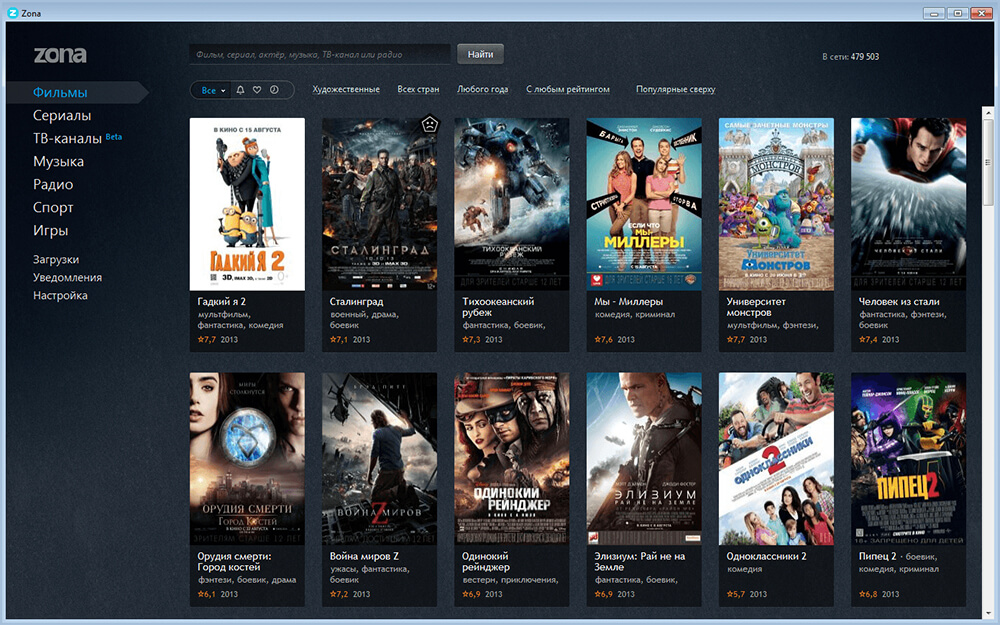Expand the Художественные genre filter

point(345,90)
